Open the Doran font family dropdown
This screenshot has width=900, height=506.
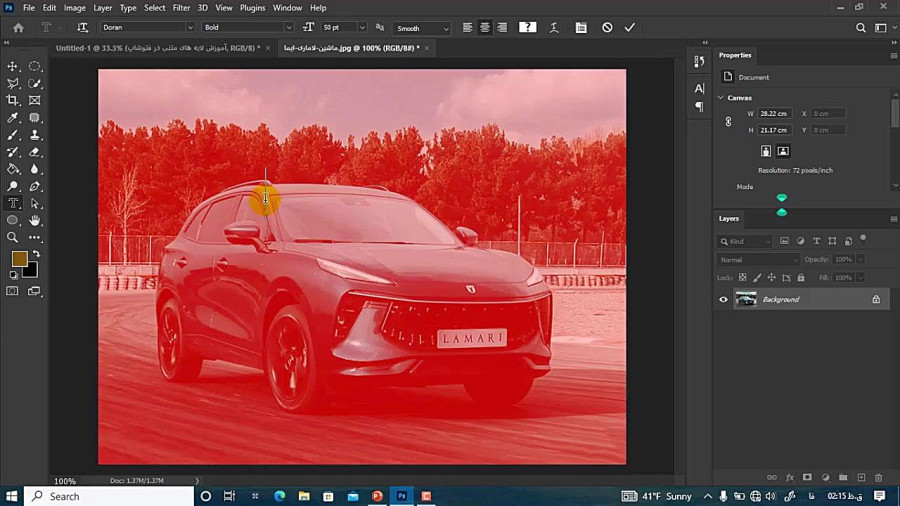(190, 28)
